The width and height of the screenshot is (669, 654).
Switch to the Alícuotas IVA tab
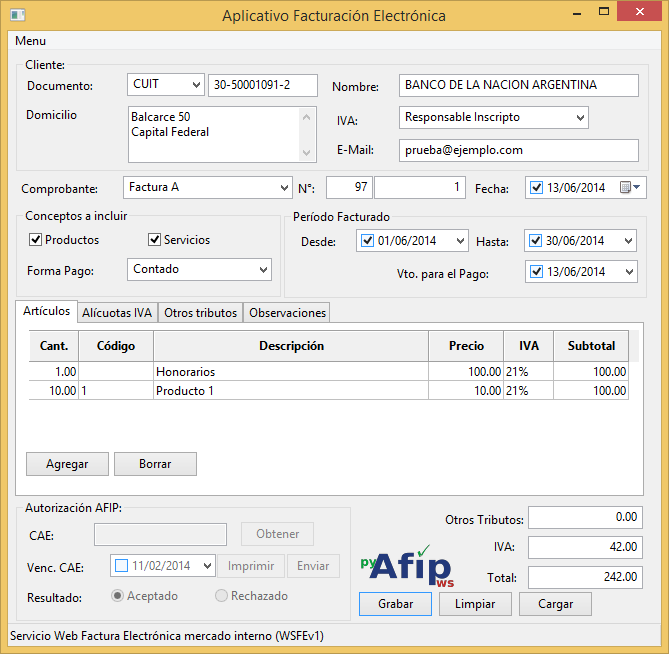click(117, 313)
